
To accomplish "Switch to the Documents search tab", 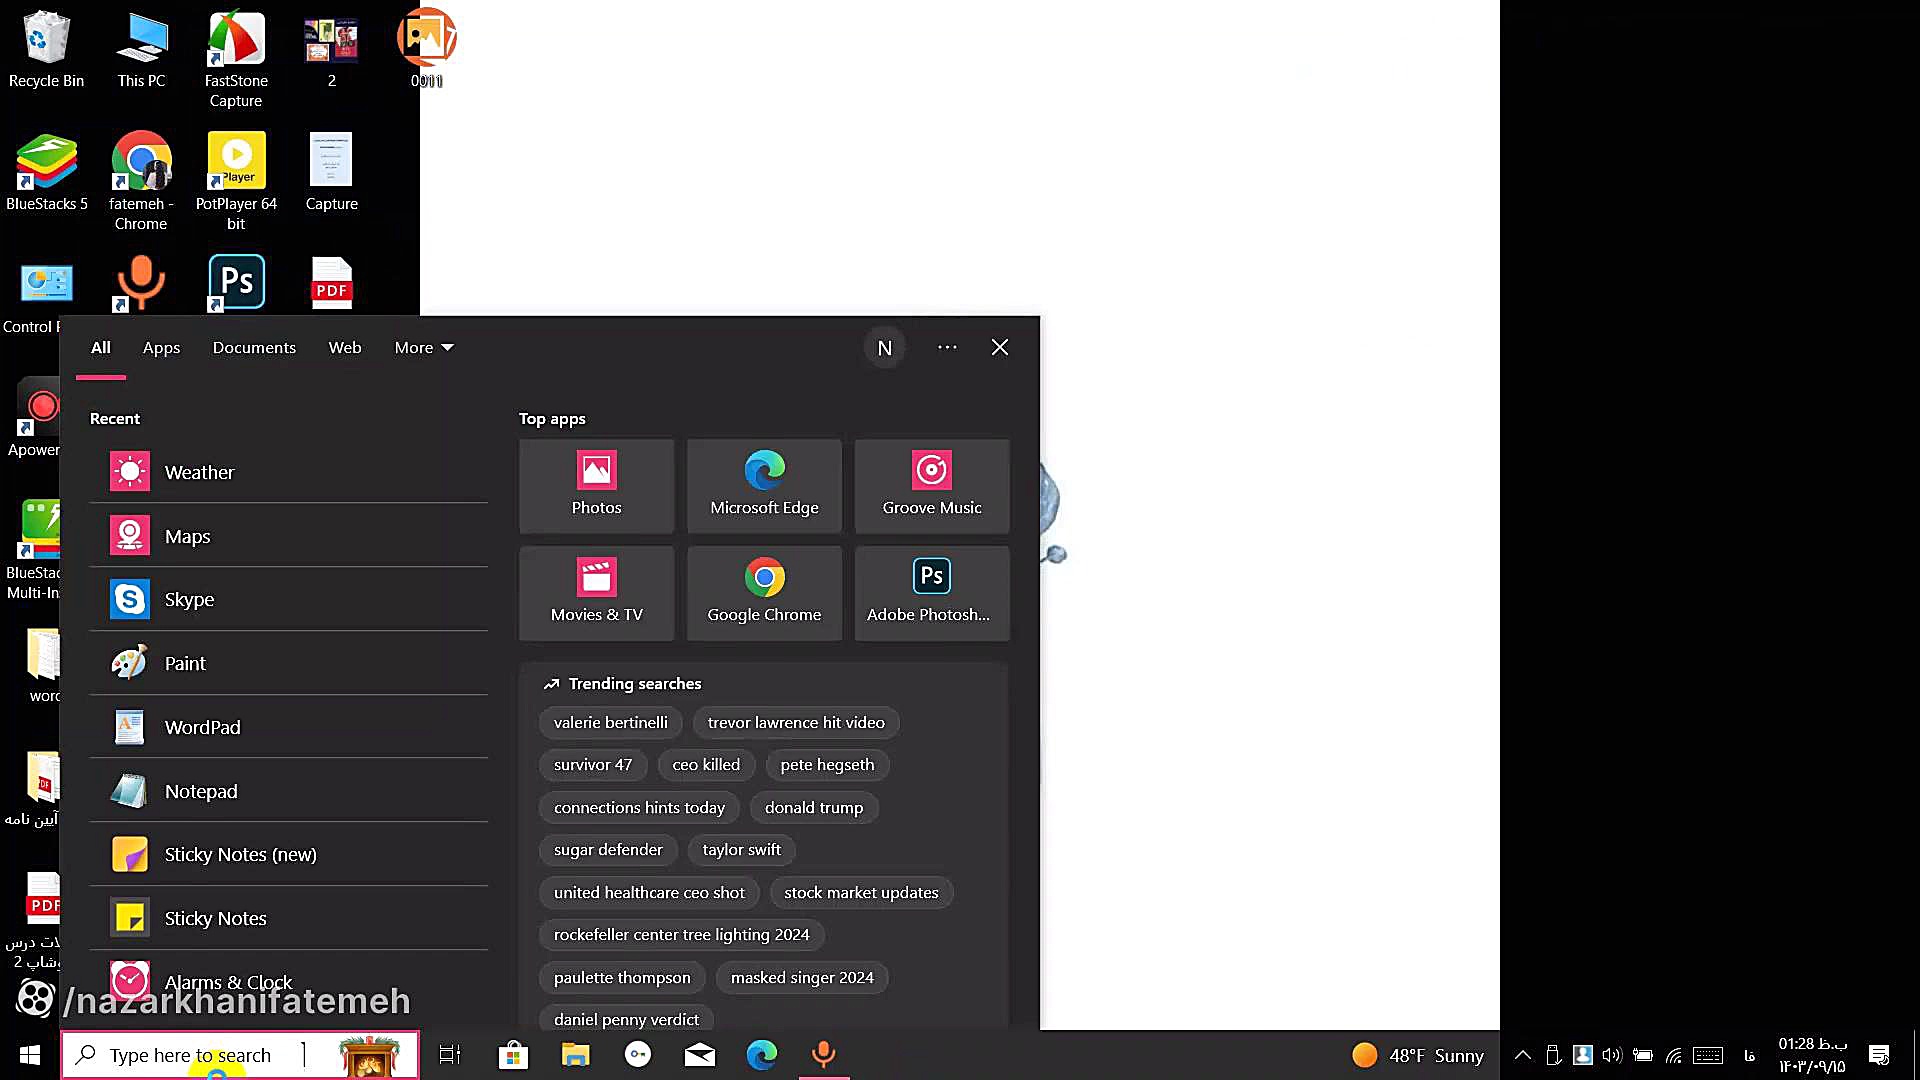I will (254, 347).
